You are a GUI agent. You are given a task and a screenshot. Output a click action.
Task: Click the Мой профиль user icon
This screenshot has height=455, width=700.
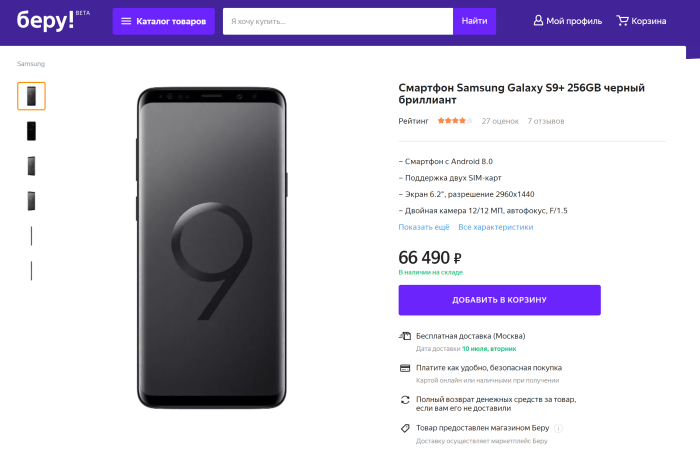click(538, 21)
